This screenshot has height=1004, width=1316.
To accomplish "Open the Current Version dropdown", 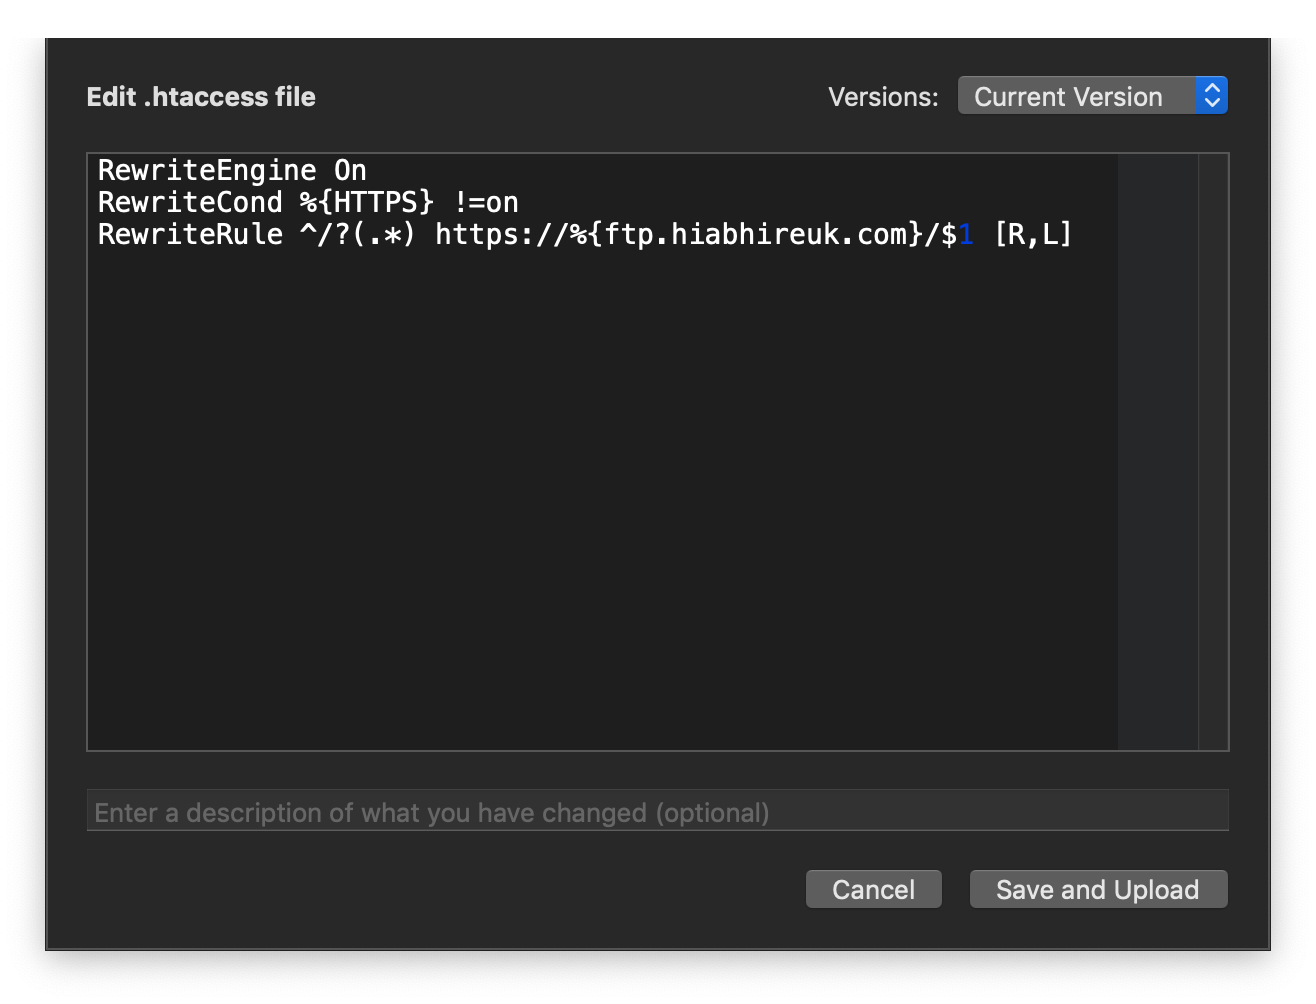I will click(1092, 95).
